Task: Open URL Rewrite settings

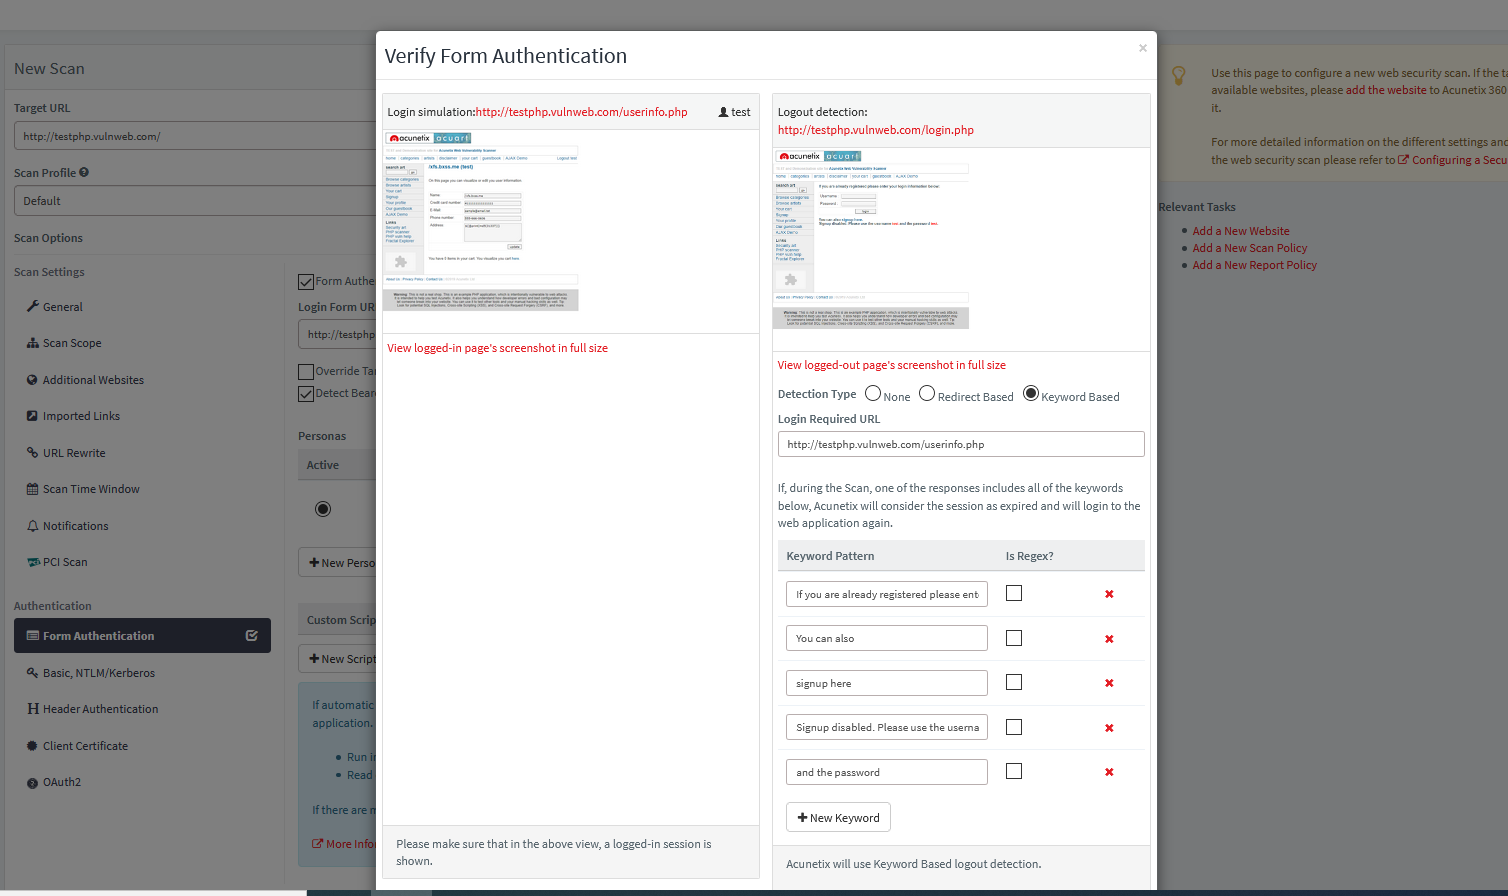Action: [66, 453]
